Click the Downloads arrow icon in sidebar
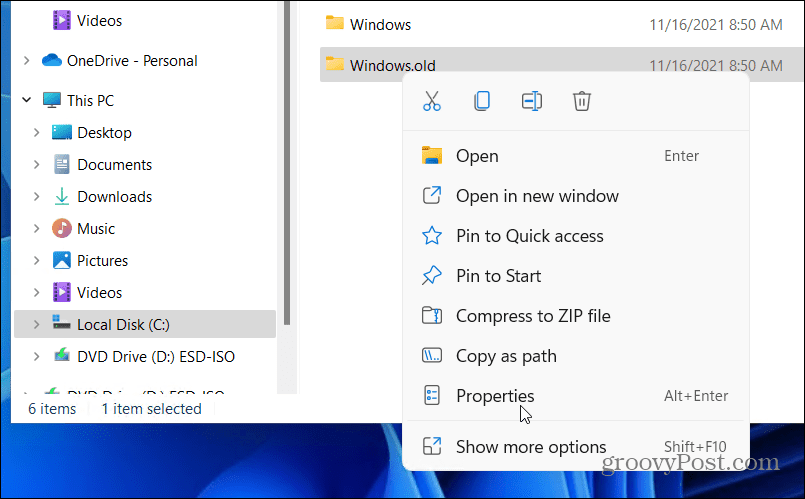The image size is (805, 499). point(62,196)
